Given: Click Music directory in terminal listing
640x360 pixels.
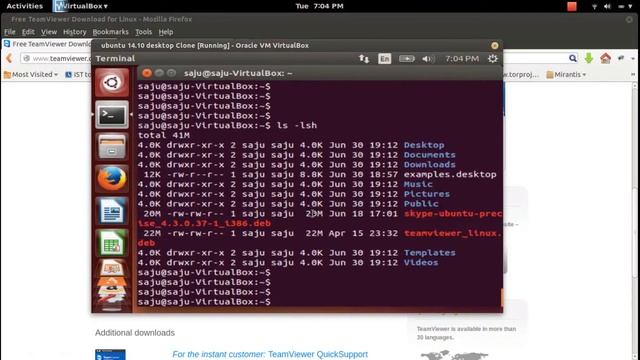Looking at the screenshot, I should click(x=418, y=184).
